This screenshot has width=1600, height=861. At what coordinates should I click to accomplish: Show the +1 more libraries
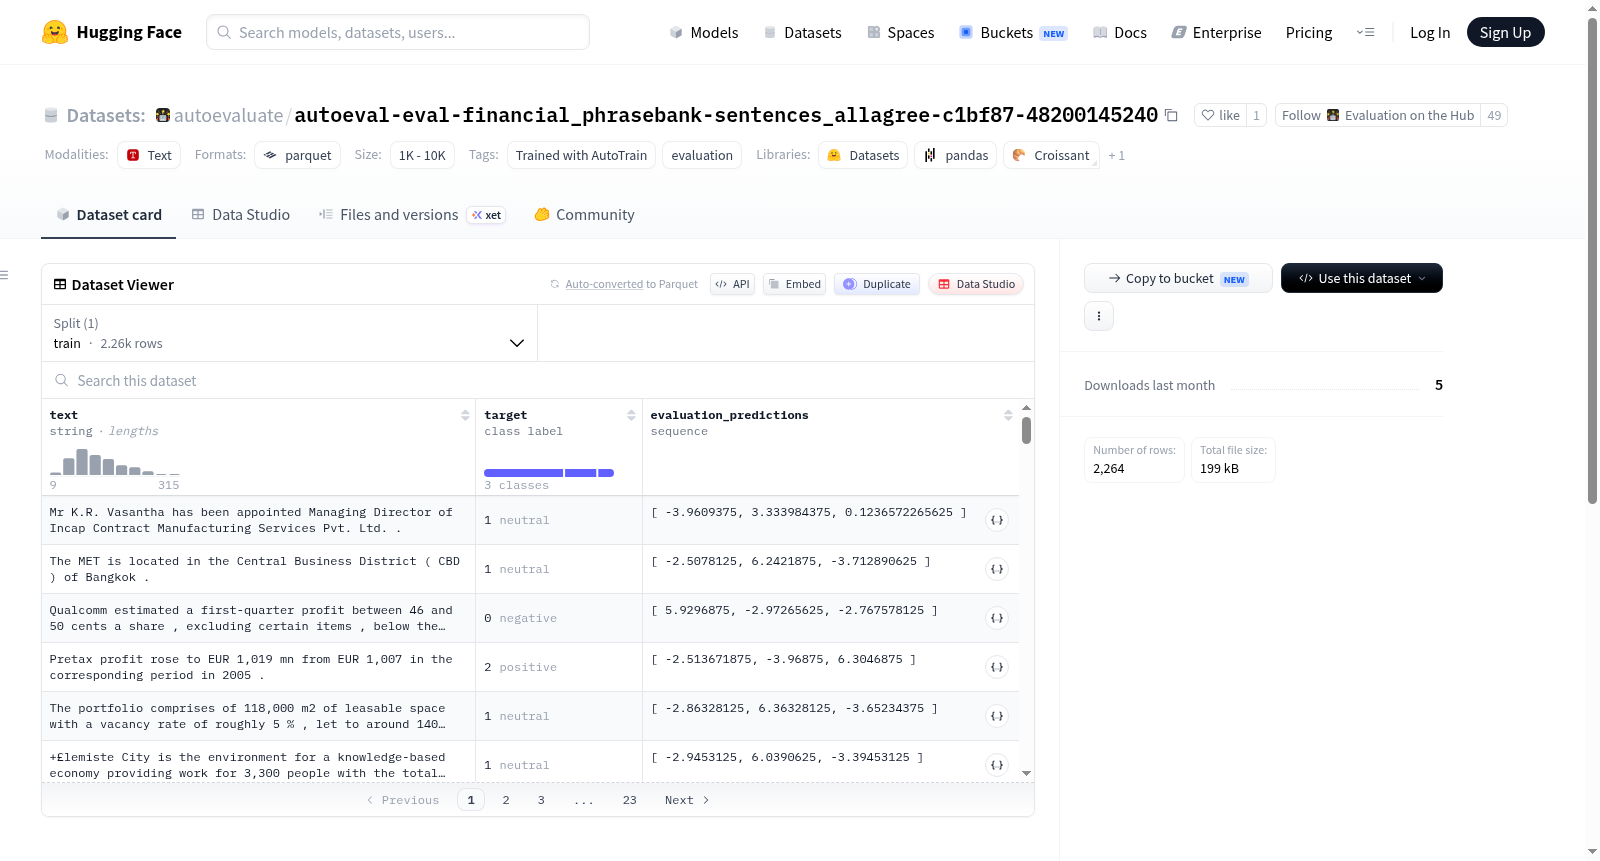[x=1117, y=156]
